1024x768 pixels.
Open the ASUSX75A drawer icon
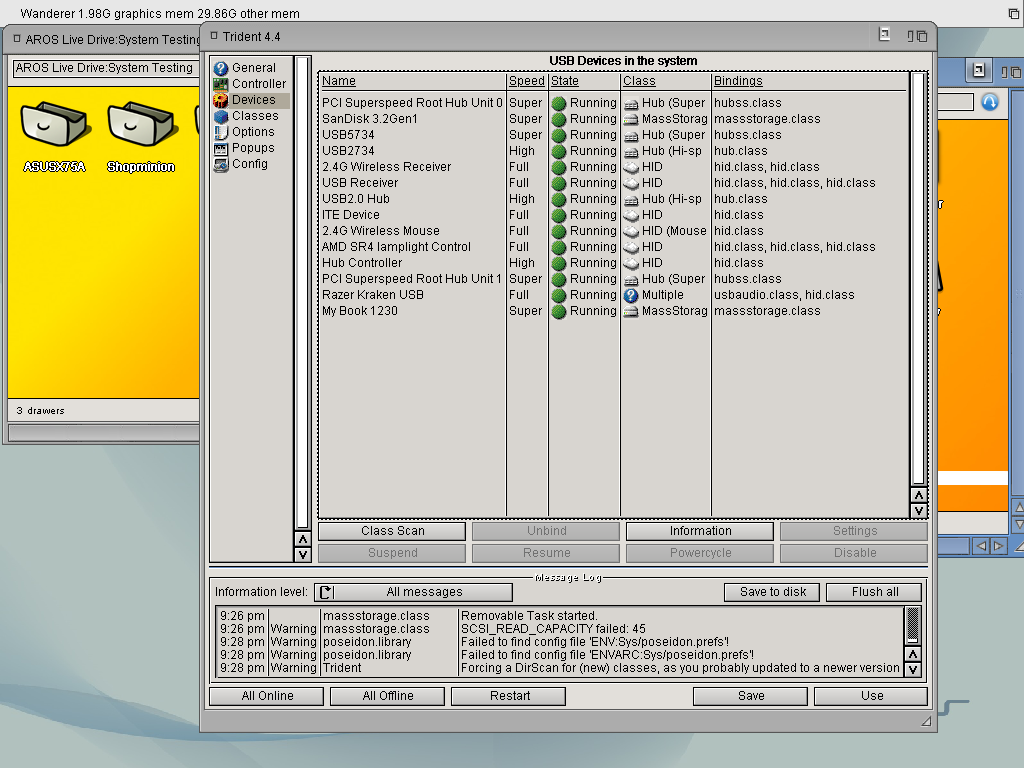[54, 124]
